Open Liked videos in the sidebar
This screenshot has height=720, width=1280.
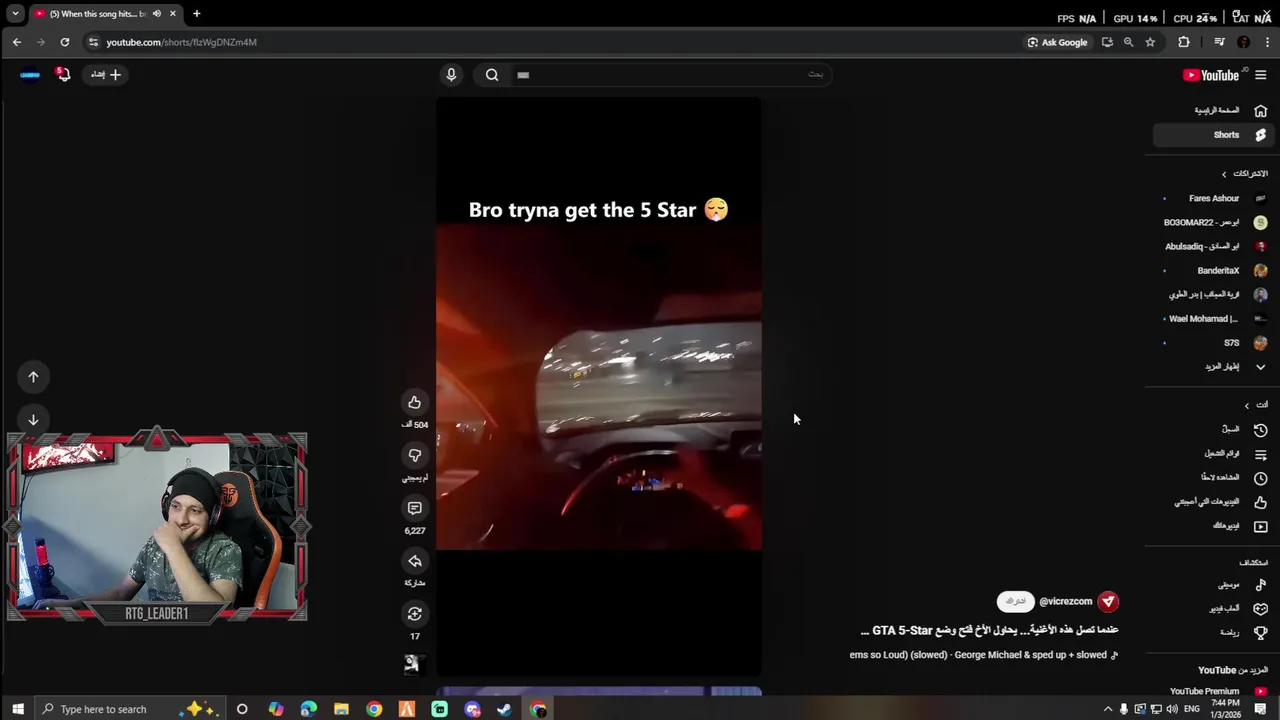click(x=1211, y=502)
